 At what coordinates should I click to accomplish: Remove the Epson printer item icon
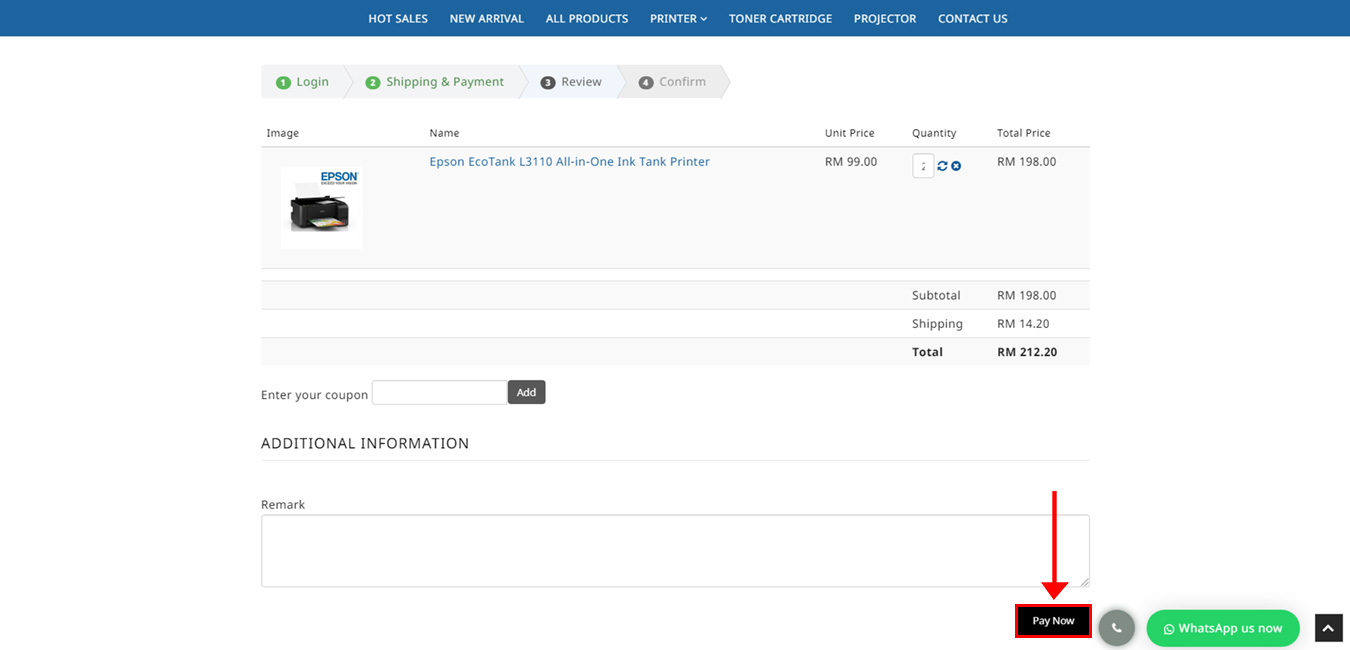[956, 166]
